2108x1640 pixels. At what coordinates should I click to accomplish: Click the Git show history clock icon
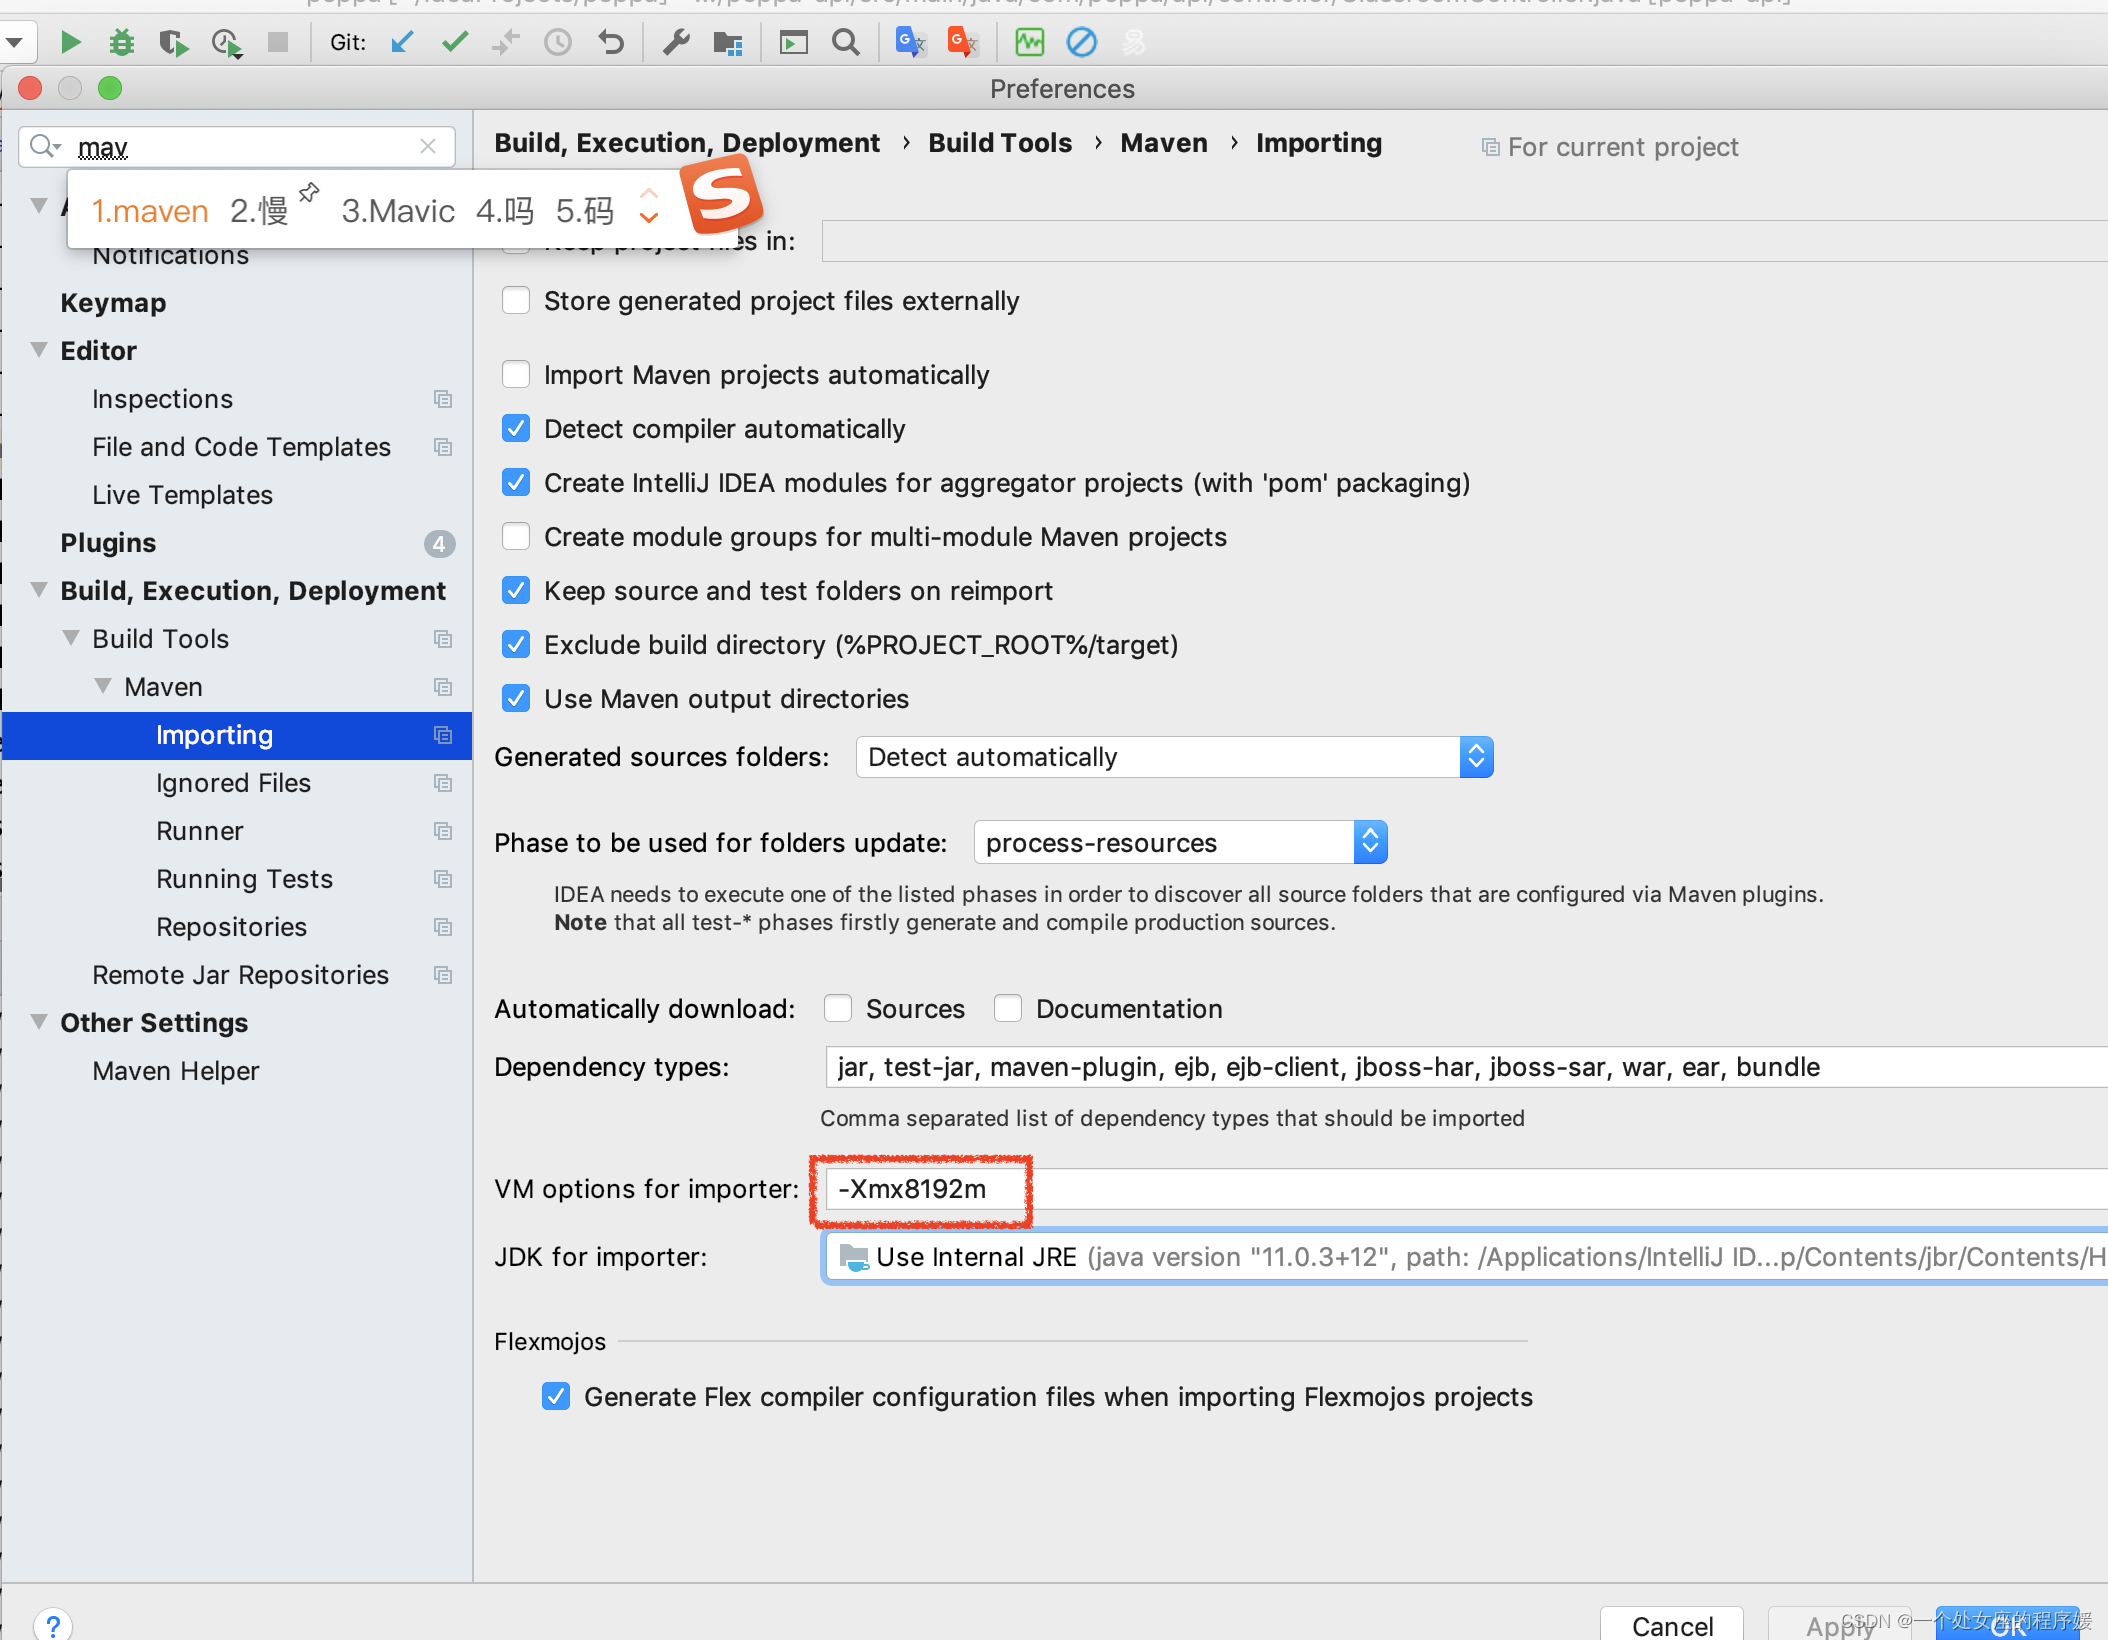(558, 42)
